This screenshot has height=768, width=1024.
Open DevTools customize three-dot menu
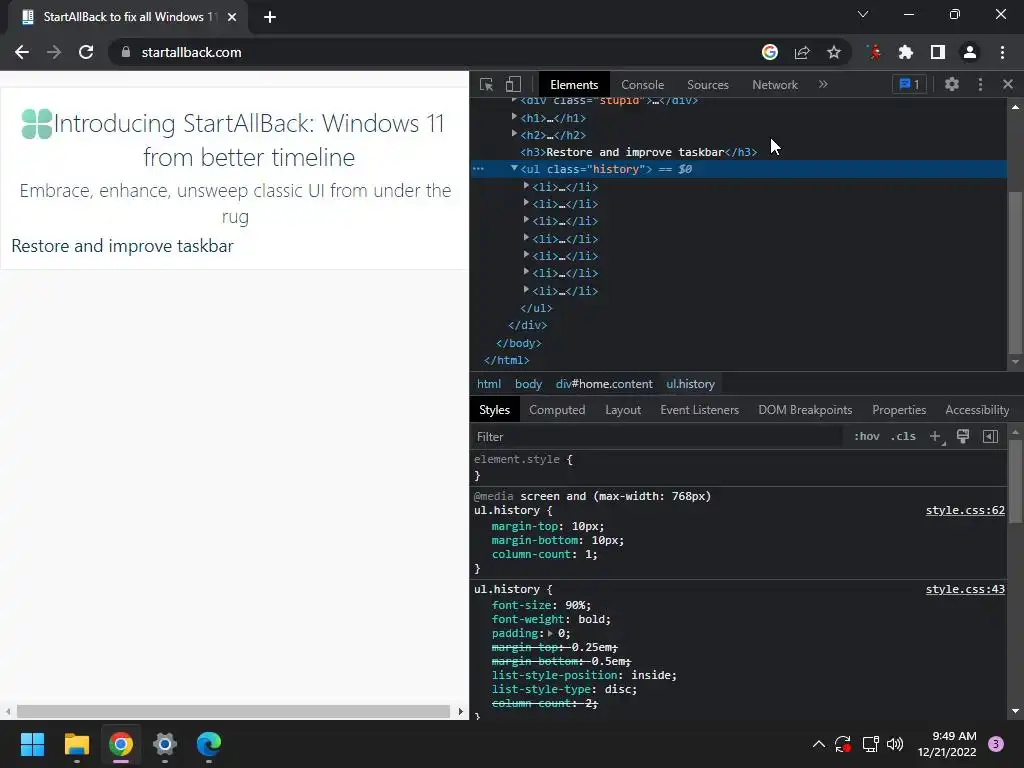click(x=980, y=84)
